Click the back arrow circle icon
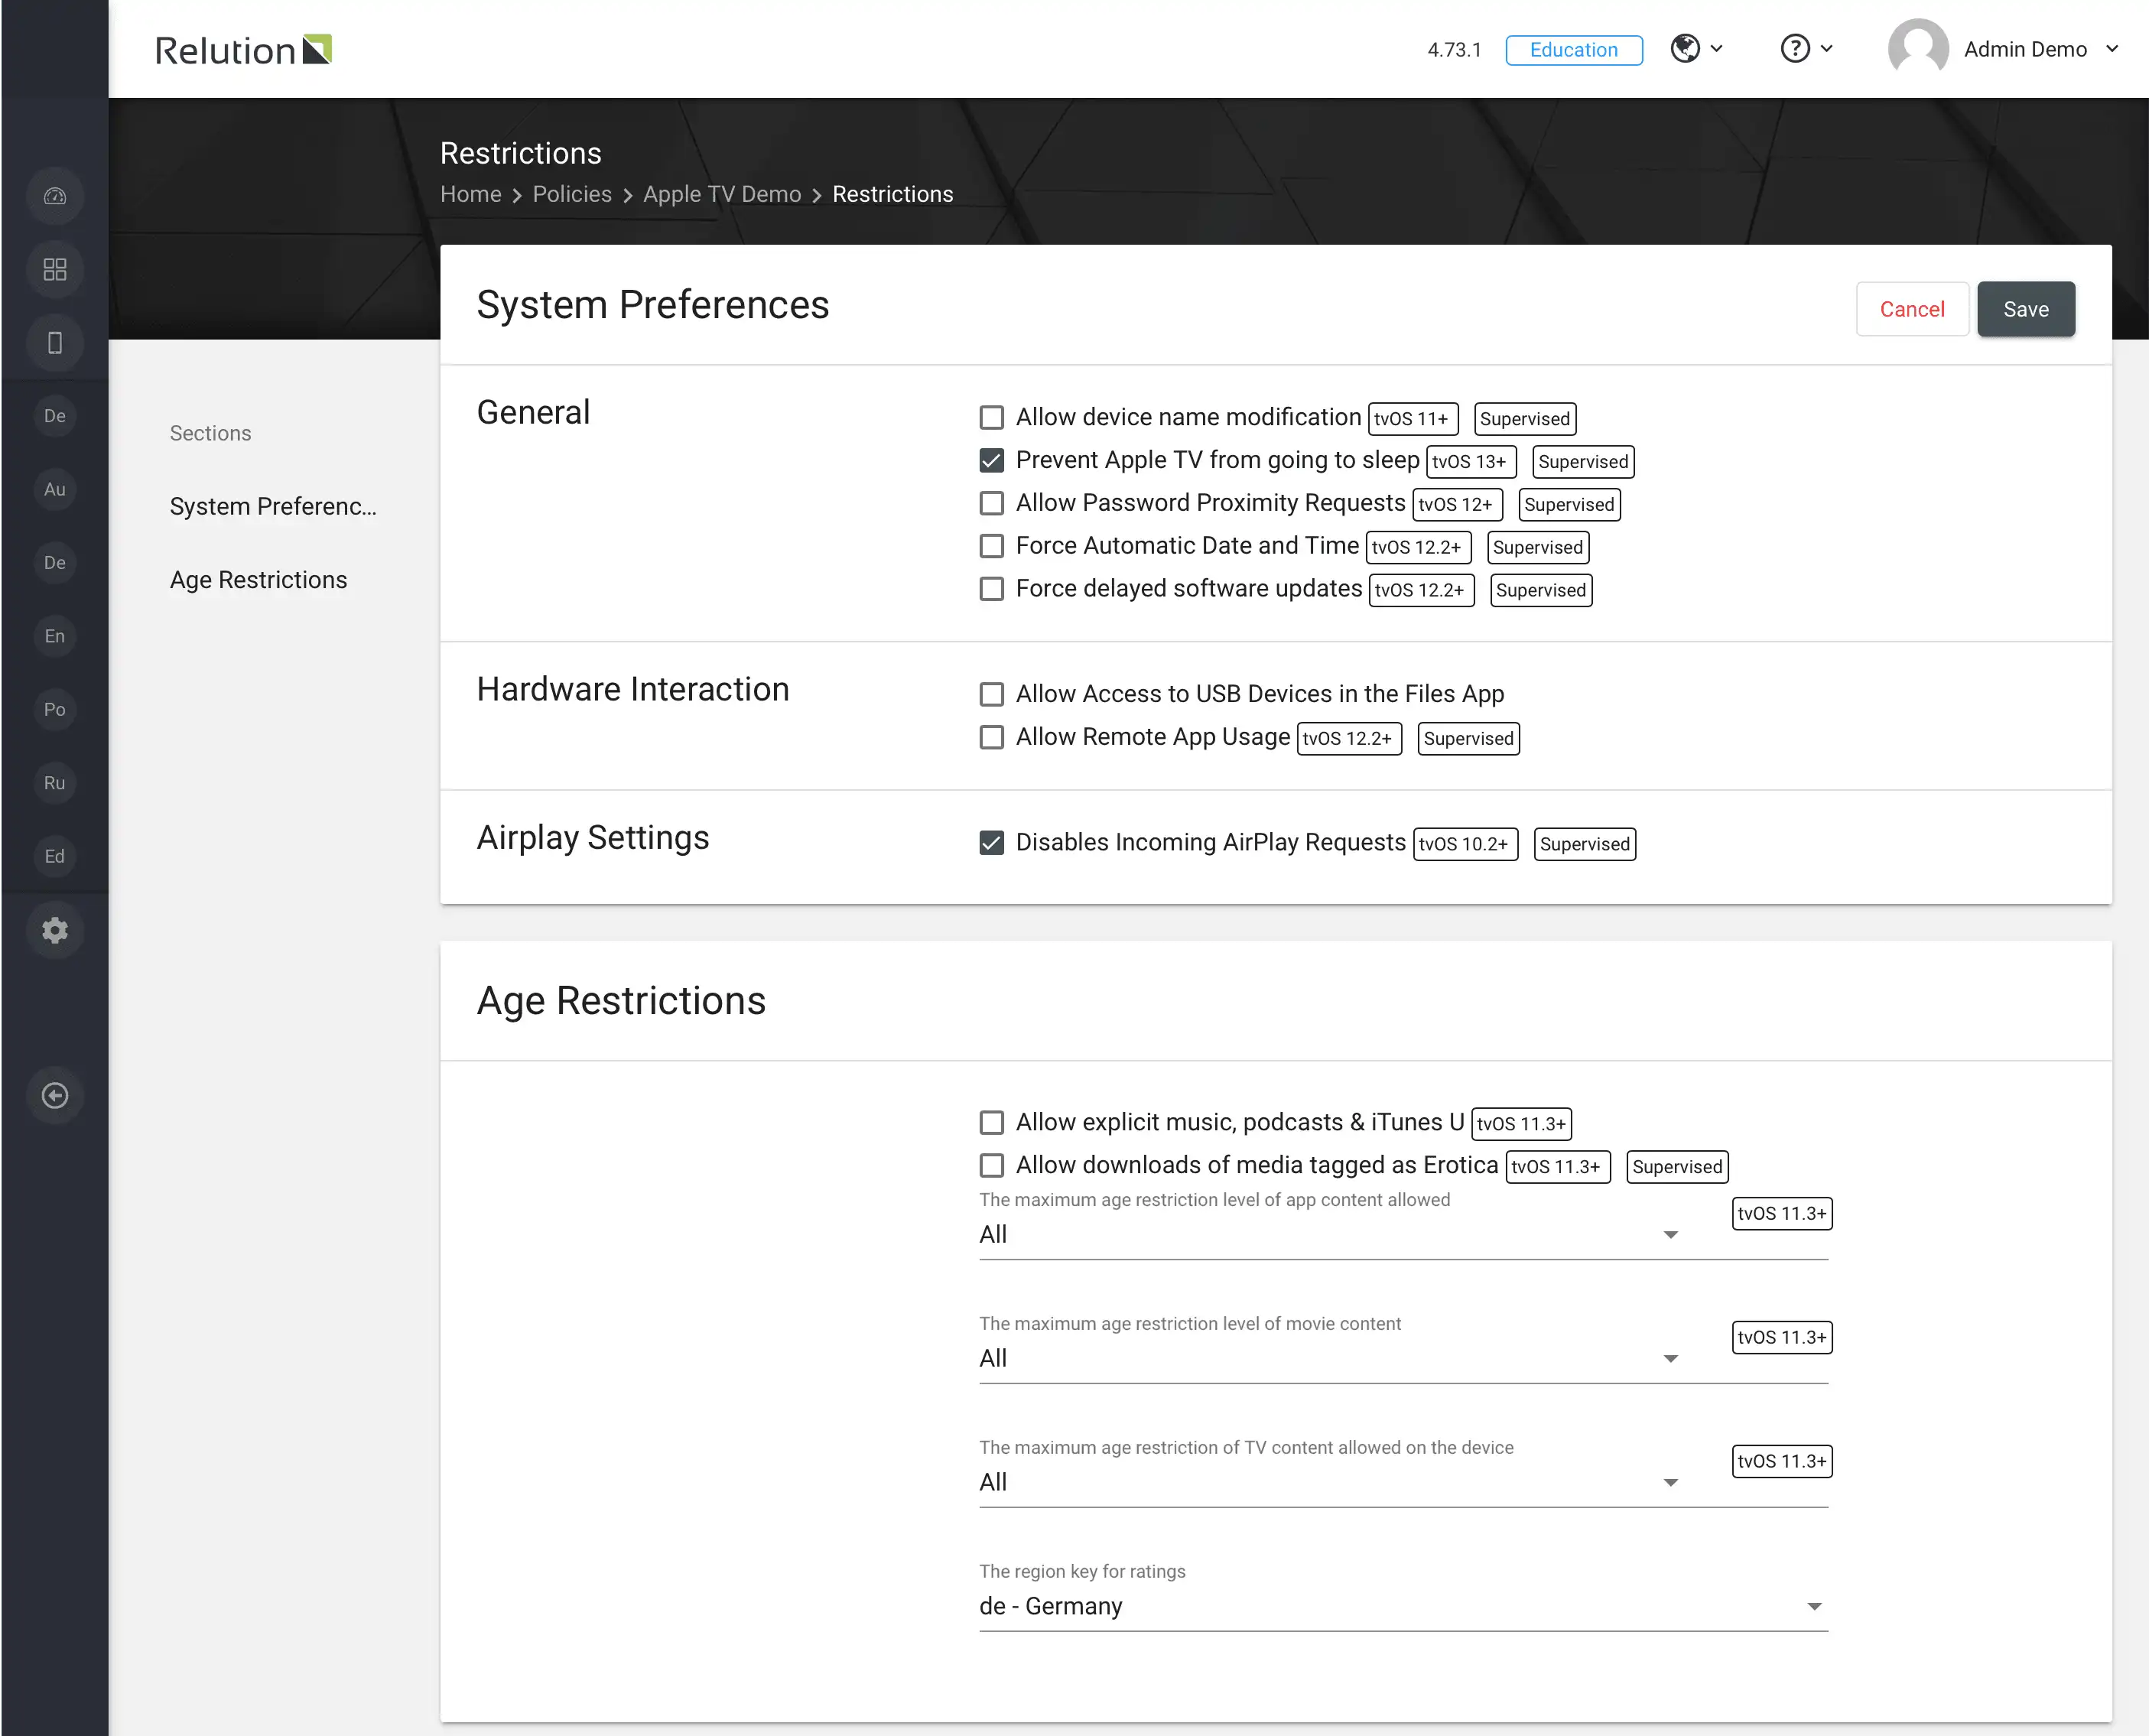This screenshot has width=2149, height=1736. pos(55,1096)
